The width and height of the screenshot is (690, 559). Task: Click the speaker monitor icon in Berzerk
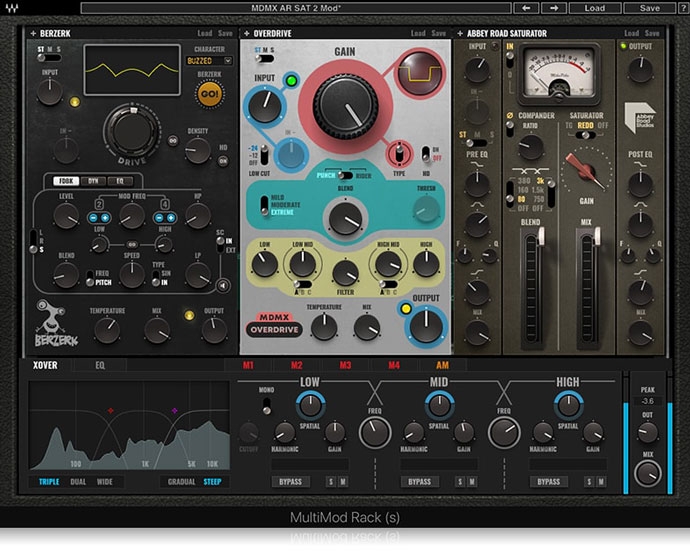click(222, 286)
